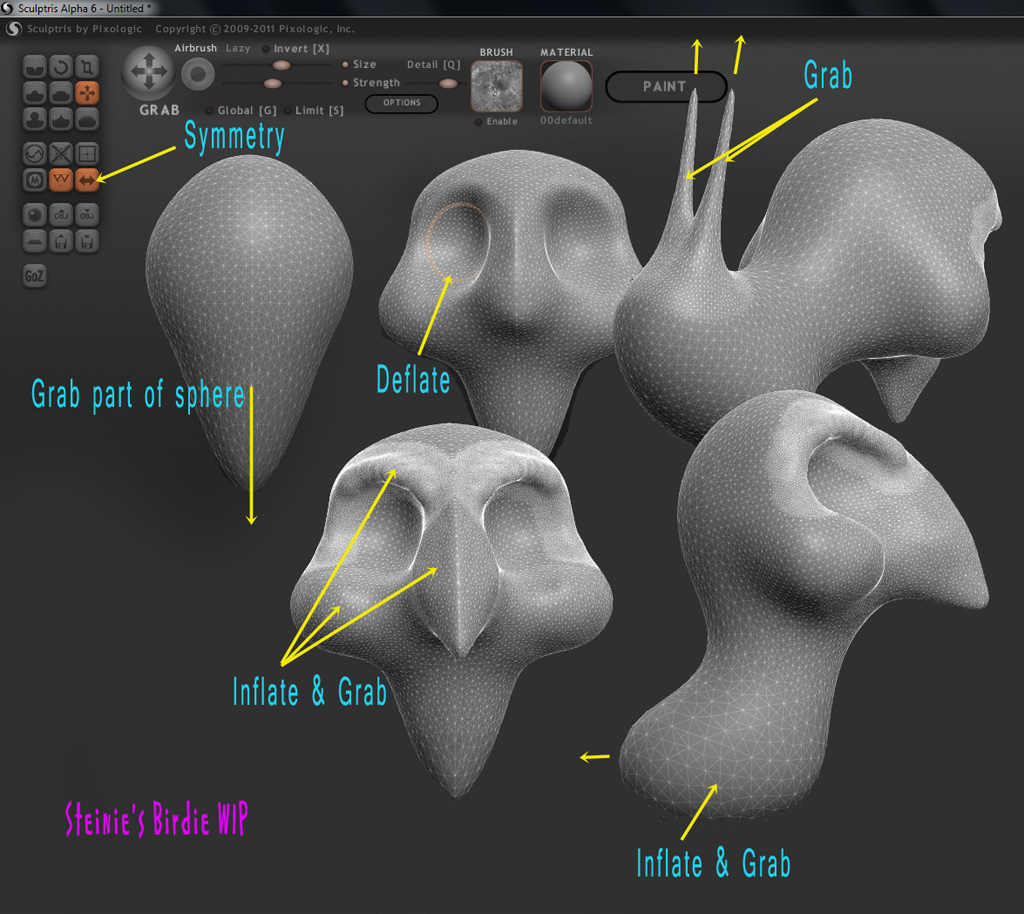
Task: Enable the Invert [X] option
Action: point(296,48)
